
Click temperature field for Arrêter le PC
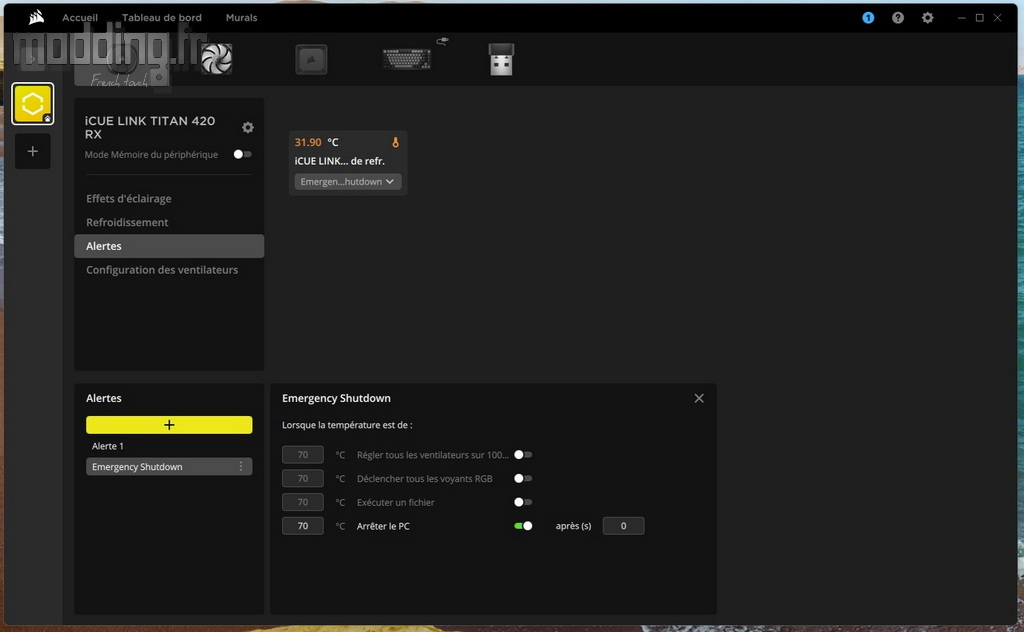coord(302,526)
